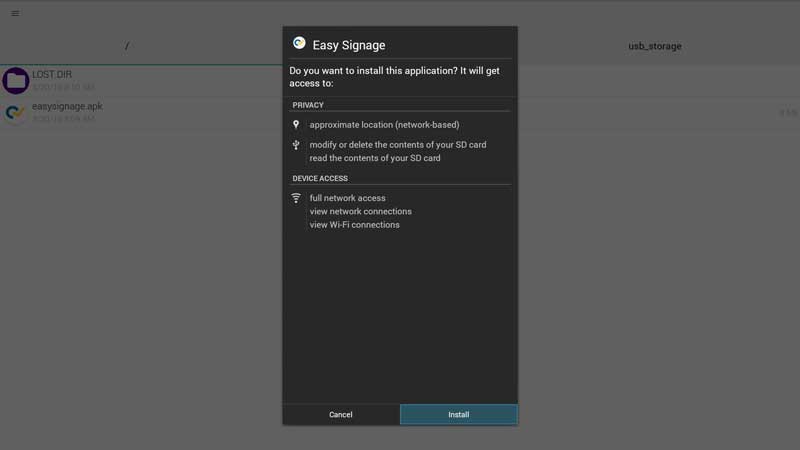Click the PRIVACY section header
The width and height of the screenshot is (800, 450).
[x=308, y=105]
